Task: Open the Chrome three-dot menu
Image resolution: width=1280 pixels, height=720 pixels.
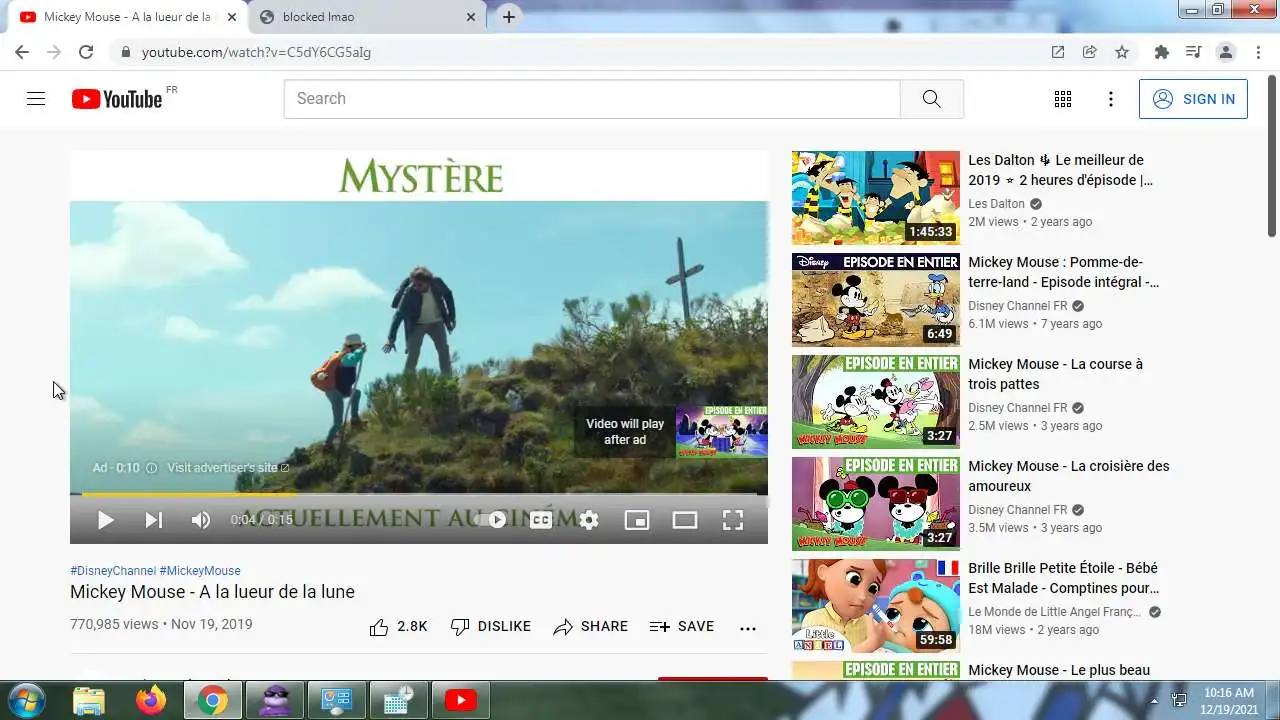Action: tap(1257, 52)
